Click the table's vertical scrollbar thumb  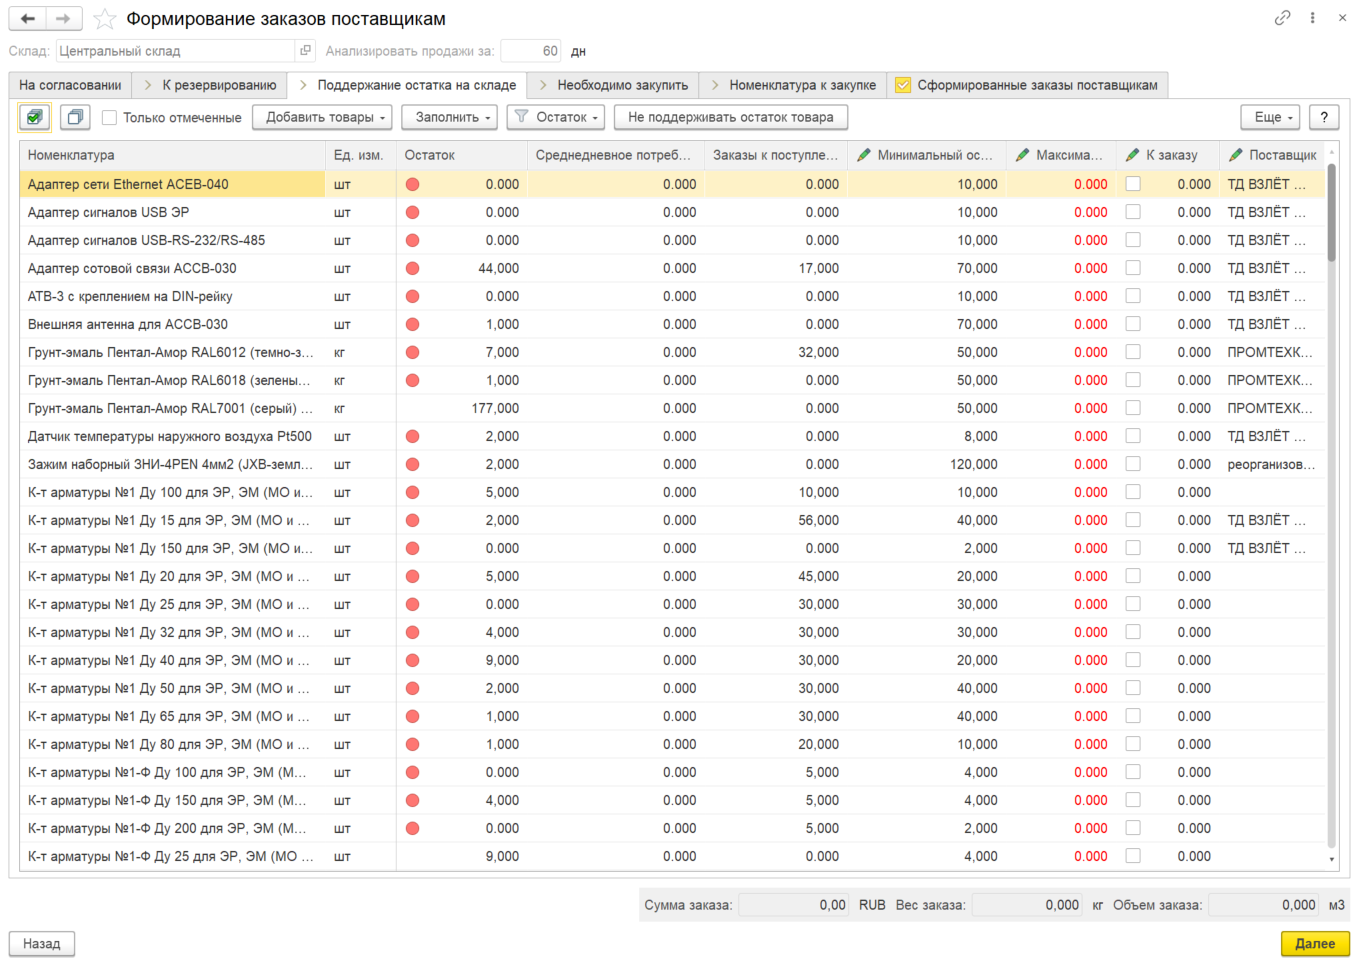tap(1331, 212)
